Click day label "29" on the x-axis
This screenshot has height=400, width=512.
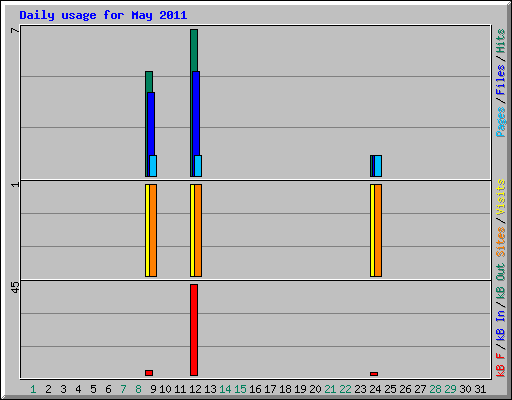pos(450,389)
